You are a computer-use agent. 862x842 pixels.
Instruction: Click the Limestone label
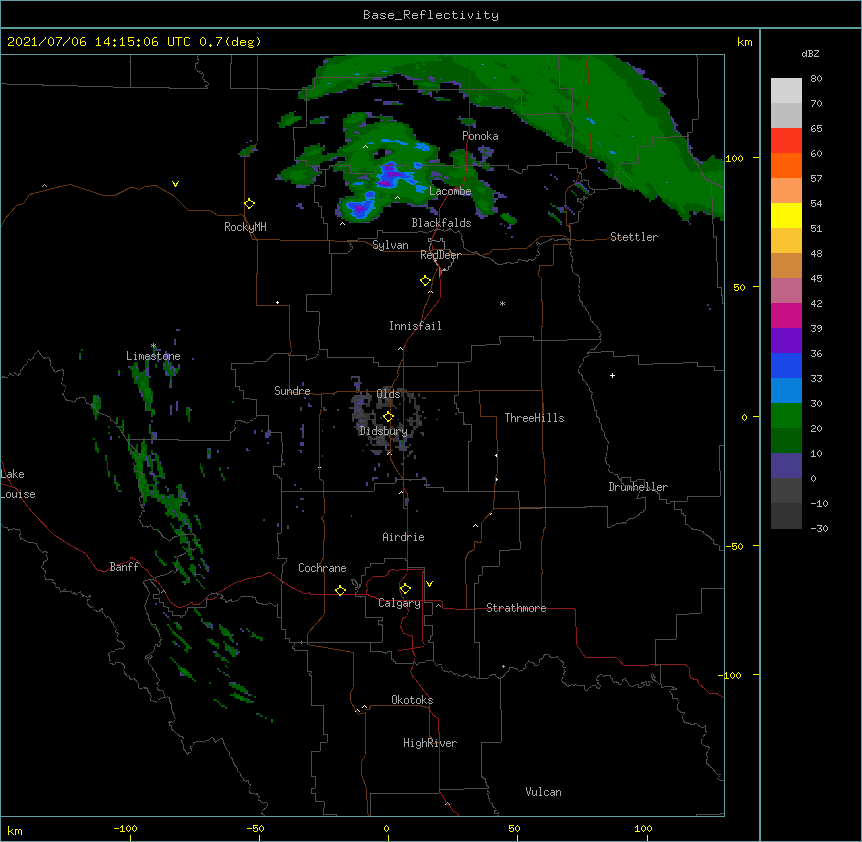pos(153,356)
